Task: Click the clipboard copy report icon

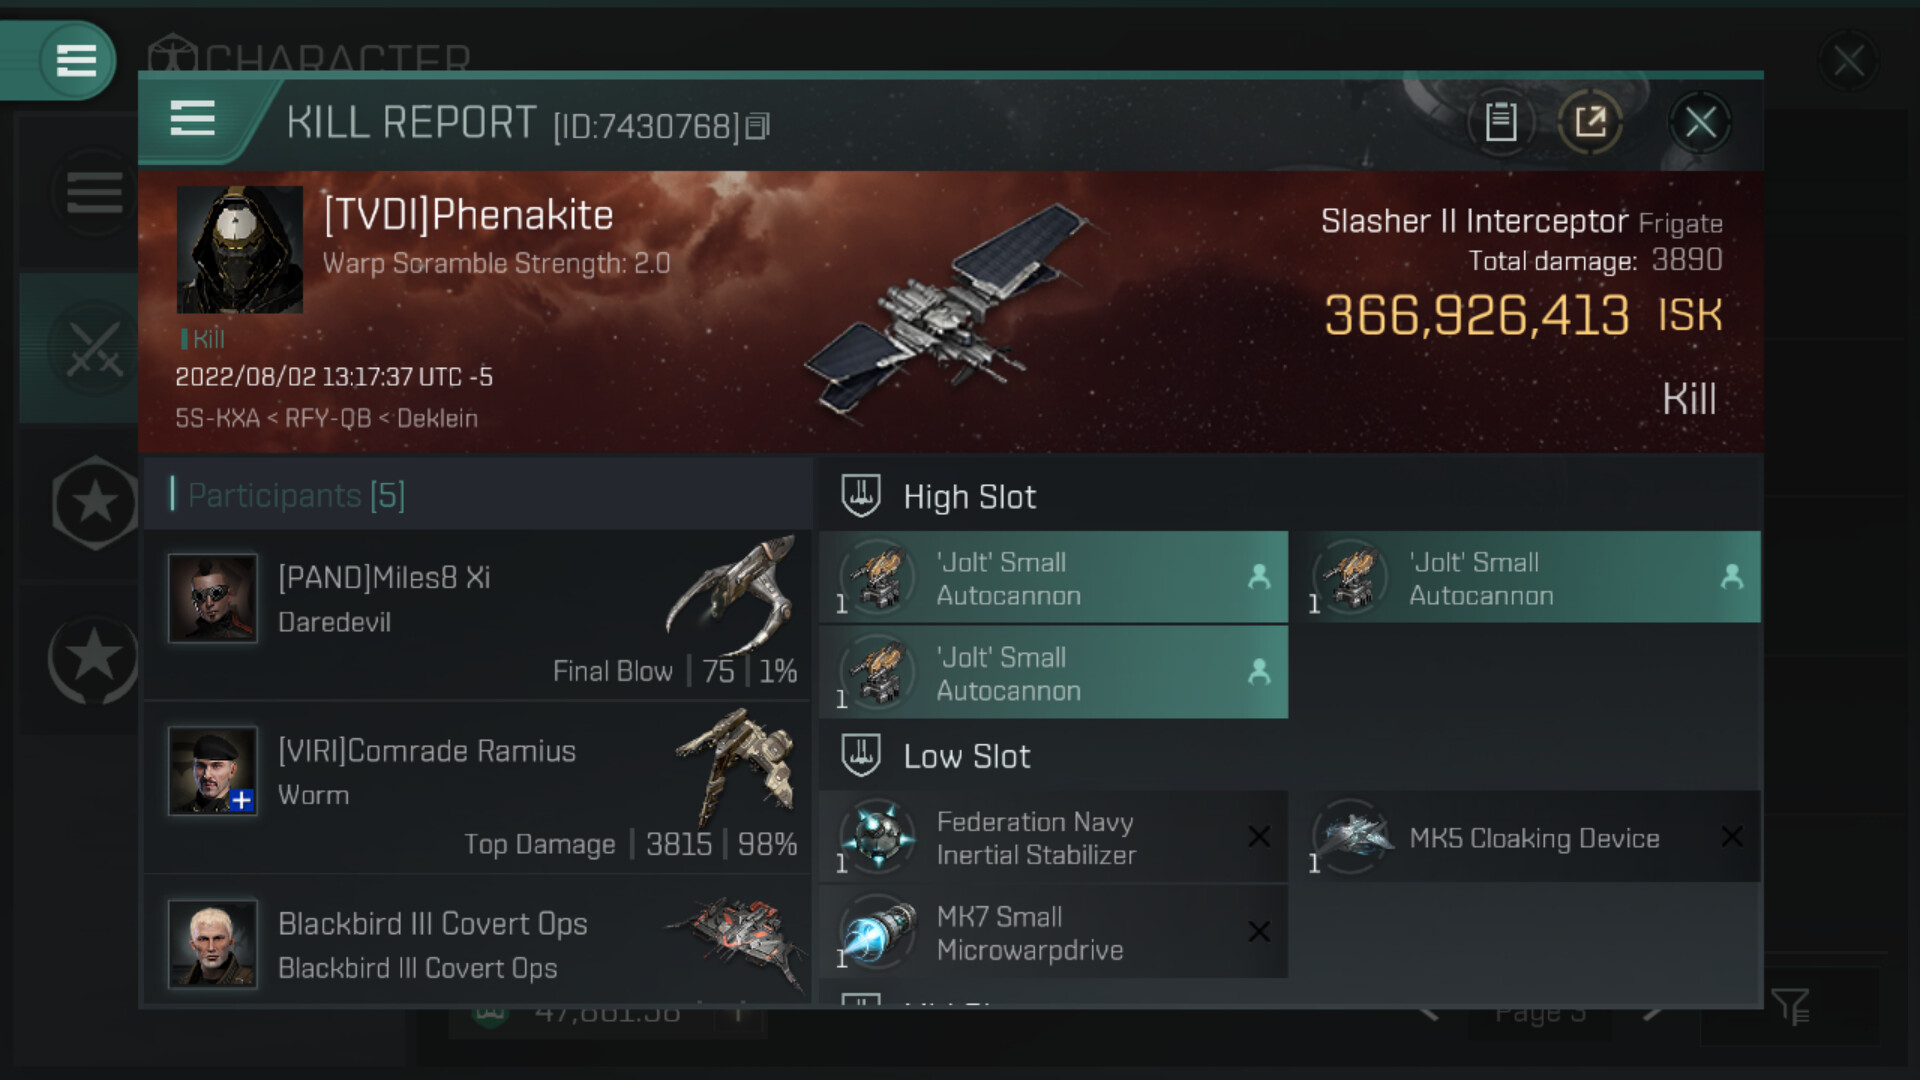Action: coord(1500,122)
